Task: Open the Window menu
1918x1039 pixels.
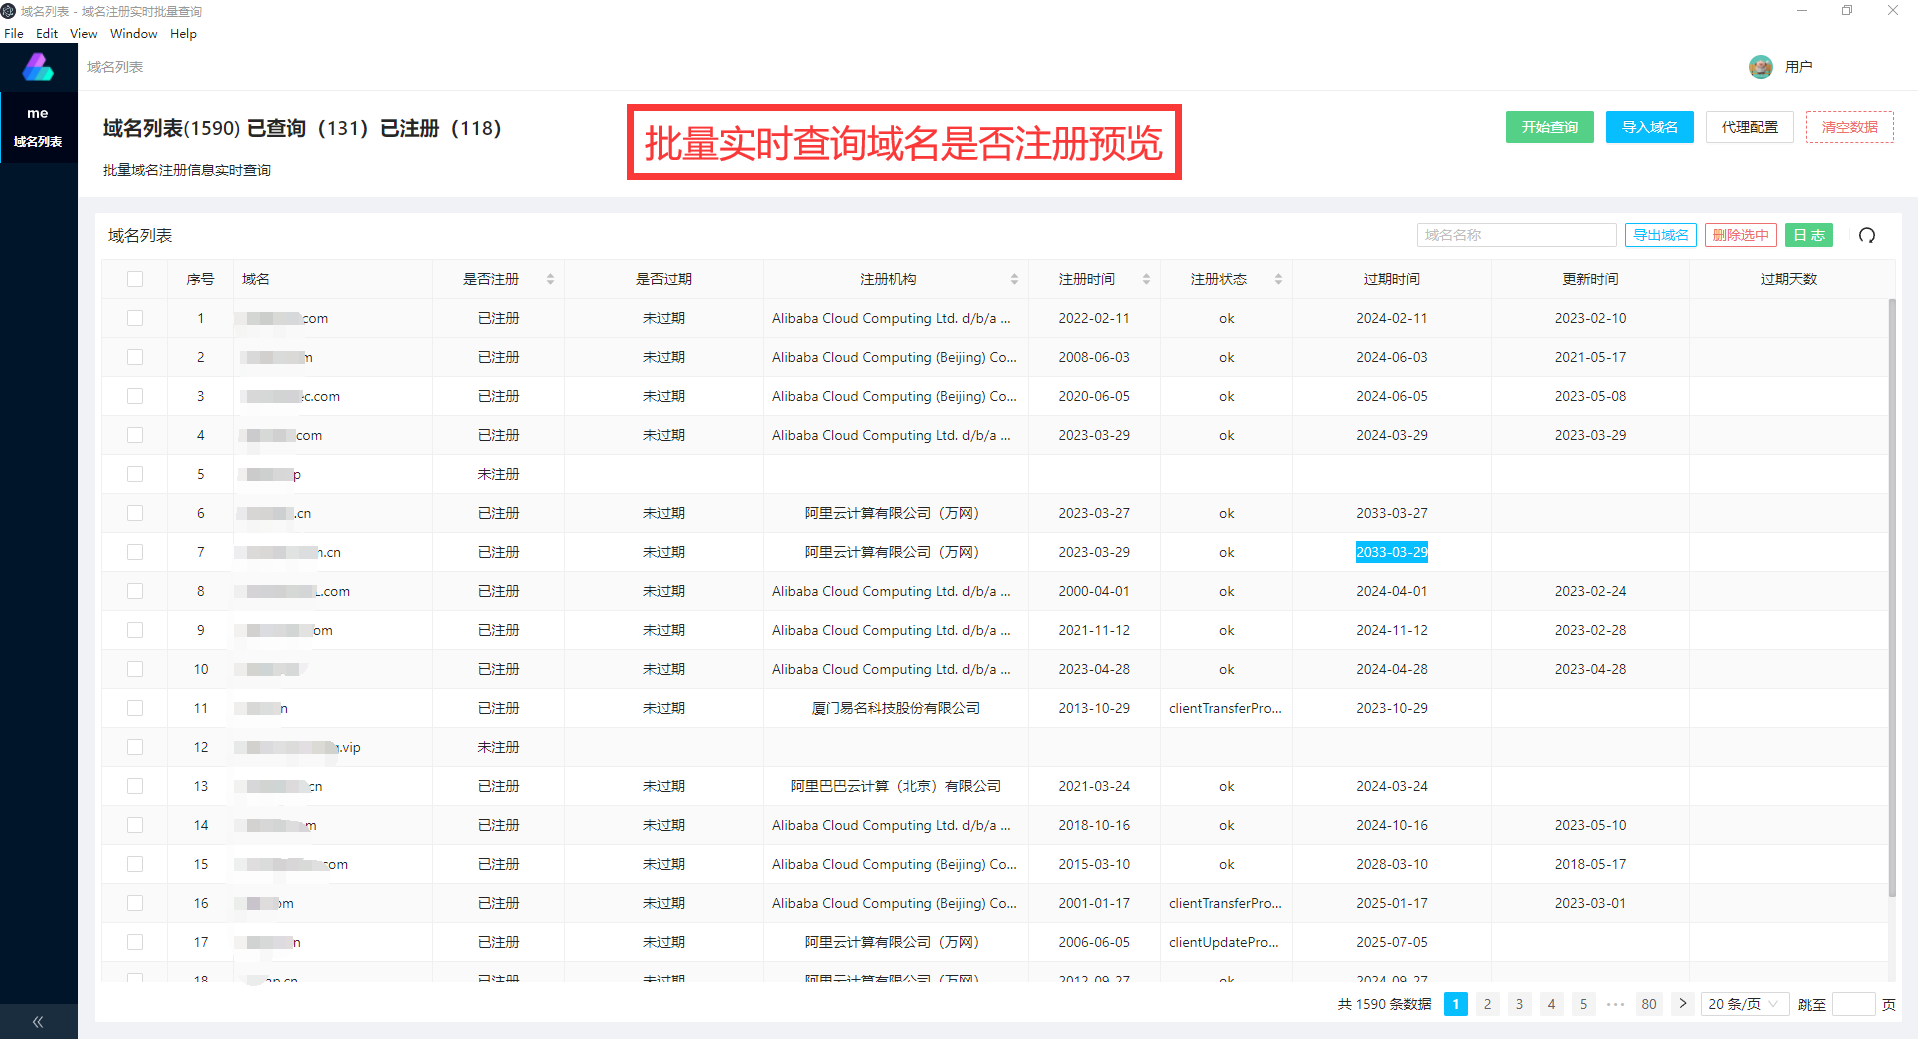Action: tap(134, 33)
